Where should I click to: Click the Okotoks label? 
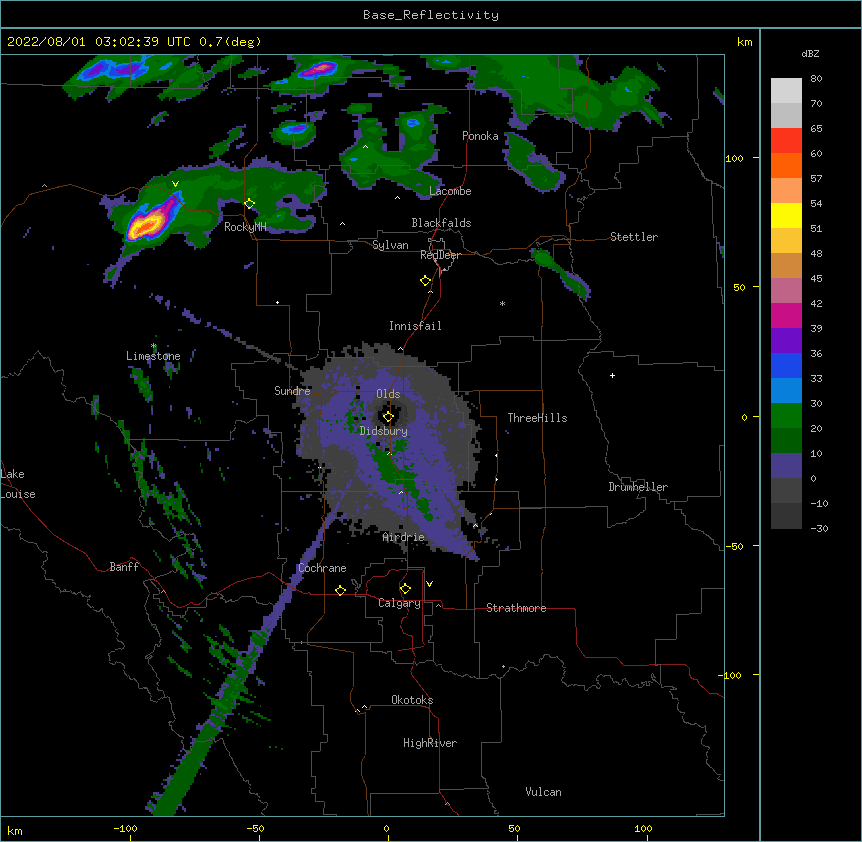412,700
